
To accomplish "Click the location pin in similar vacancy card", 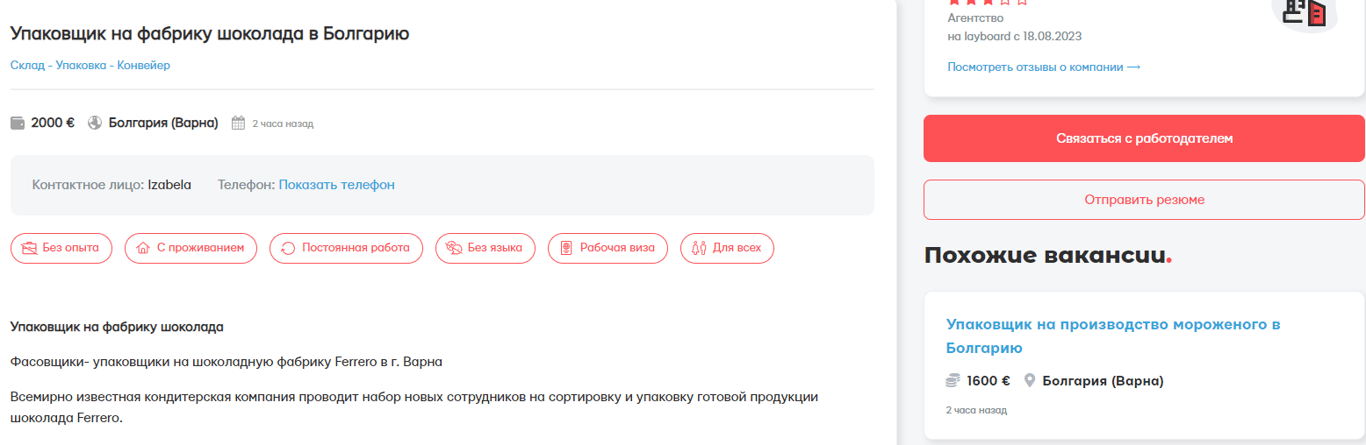I will click(x=1029, y=381).
